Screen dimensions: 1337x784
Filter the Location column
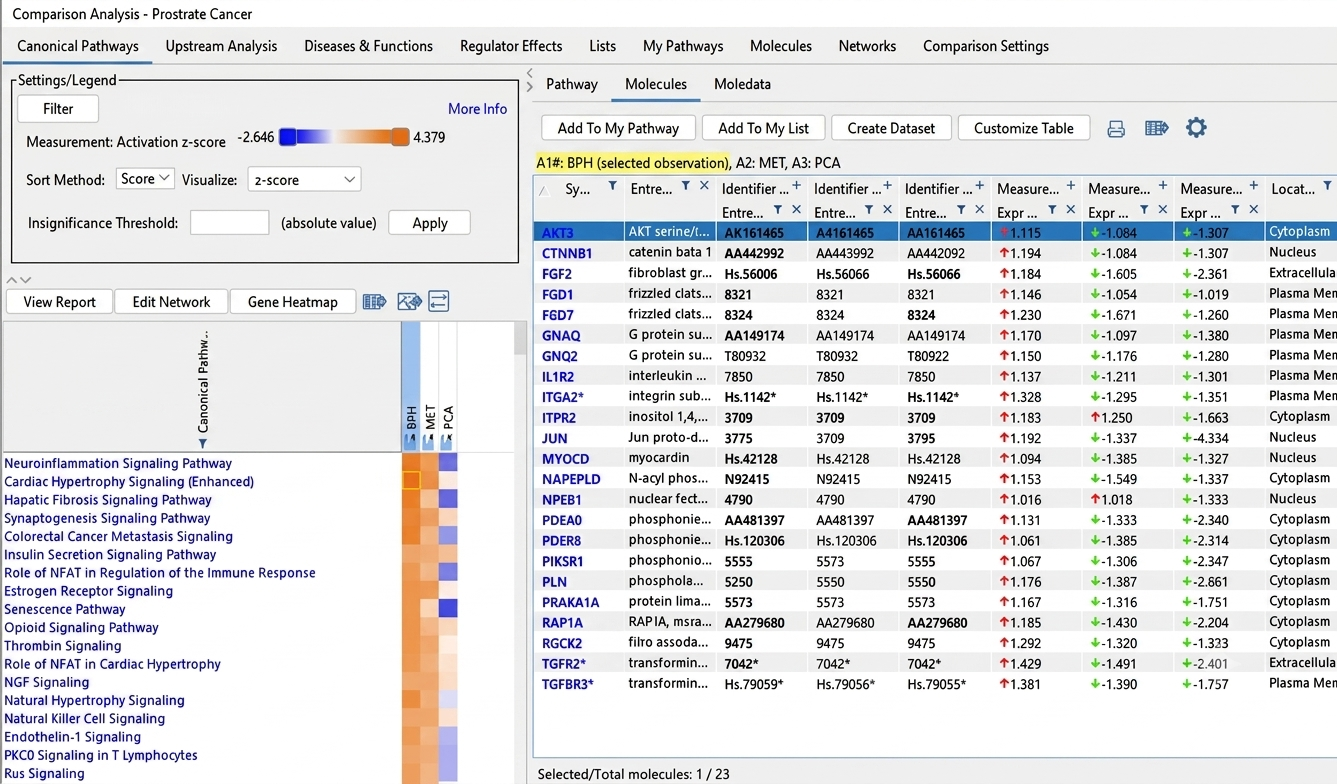tap(1327, 187)
